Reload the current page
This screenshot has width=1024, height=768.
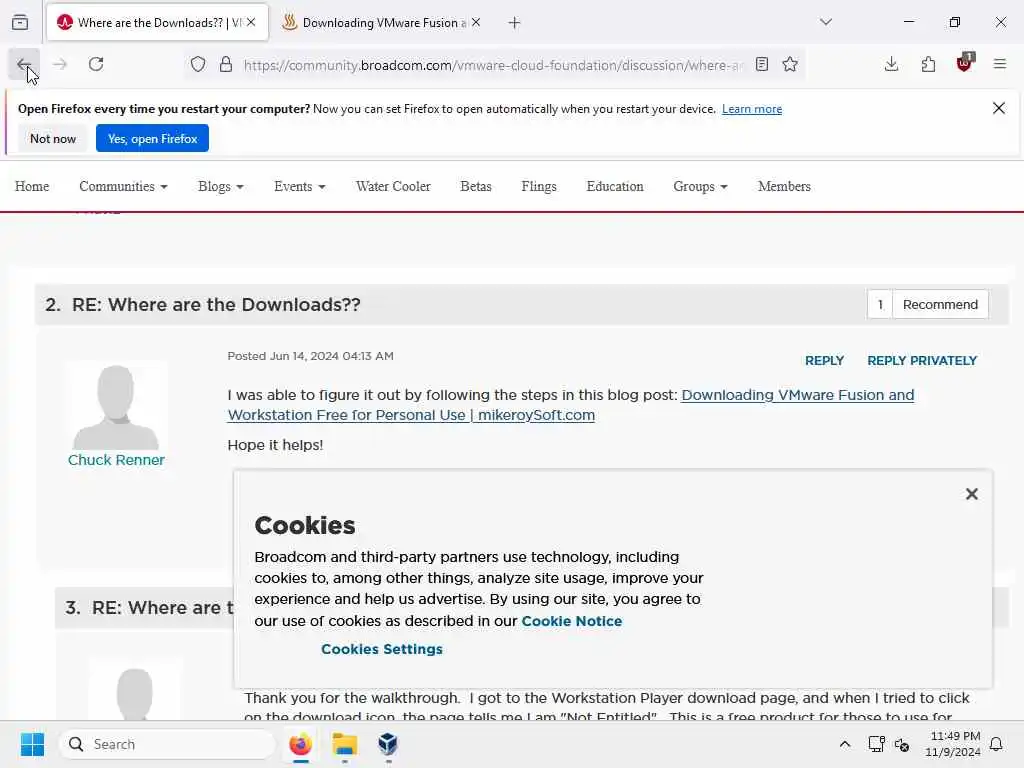point(96,64)
